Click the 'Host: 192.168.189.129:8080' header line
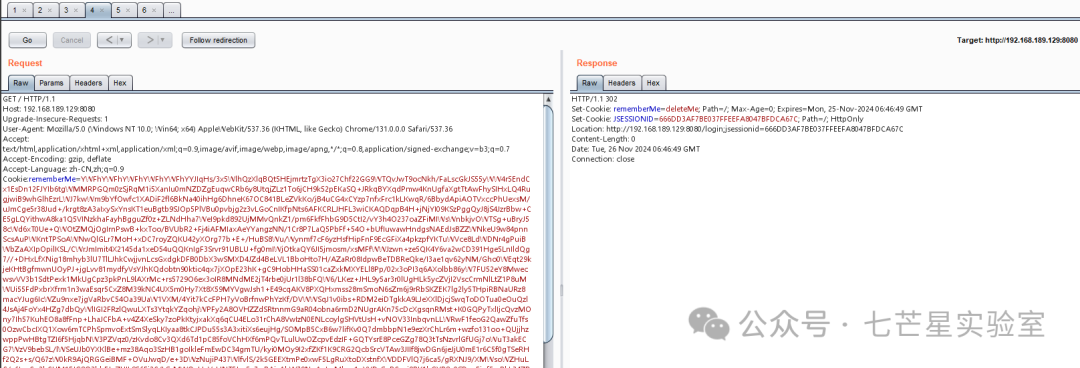This screenshot has height=368, width=1080. pos(48,109)
